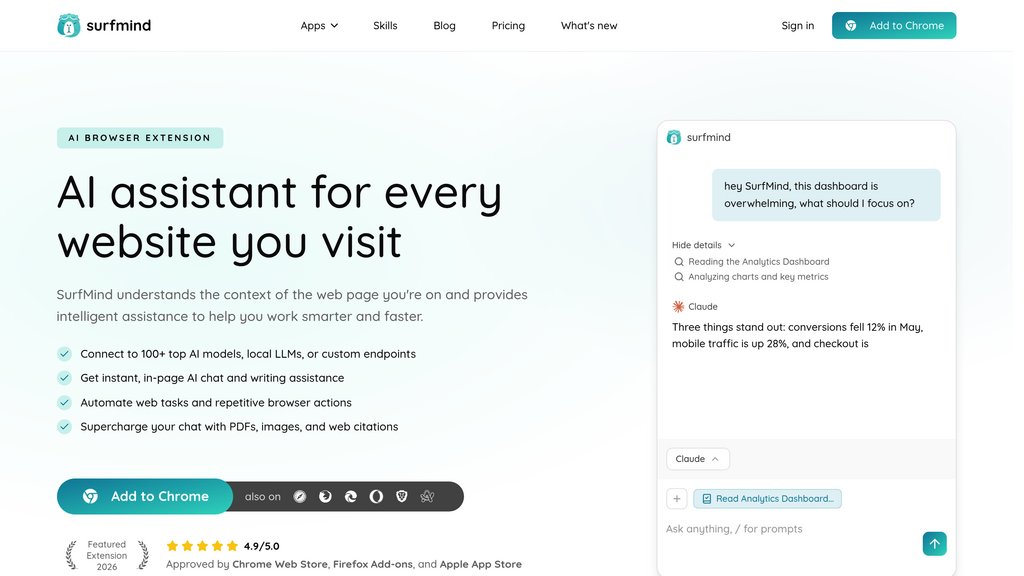Click the Sign in link
Screen dimensions: 1024x576
point(797,25)
